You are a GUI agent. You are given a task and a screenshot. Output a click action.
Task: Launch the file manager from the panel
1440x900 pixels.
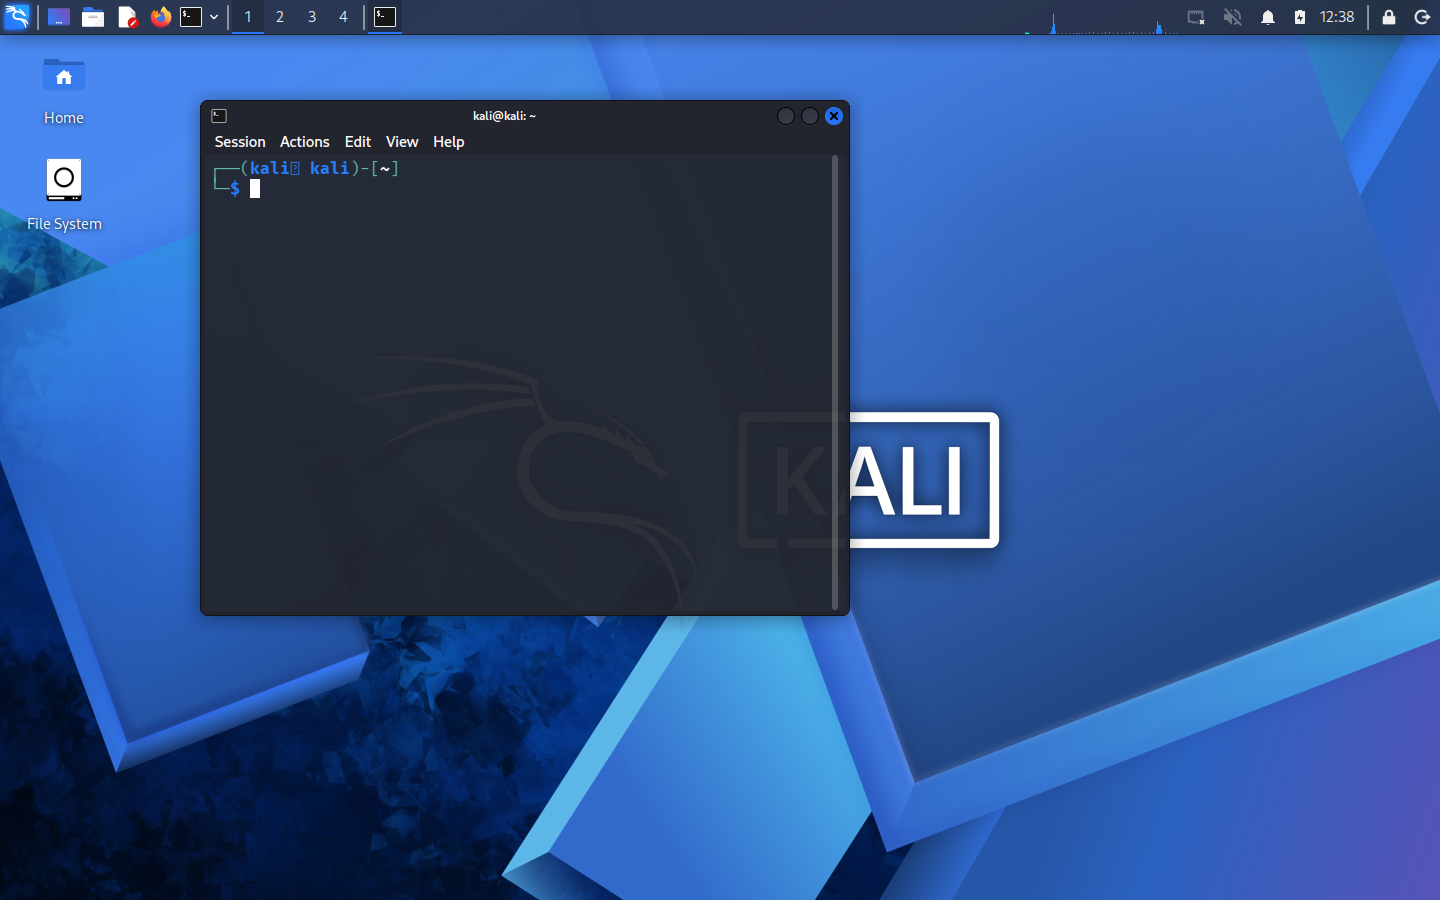click(93, 17)
